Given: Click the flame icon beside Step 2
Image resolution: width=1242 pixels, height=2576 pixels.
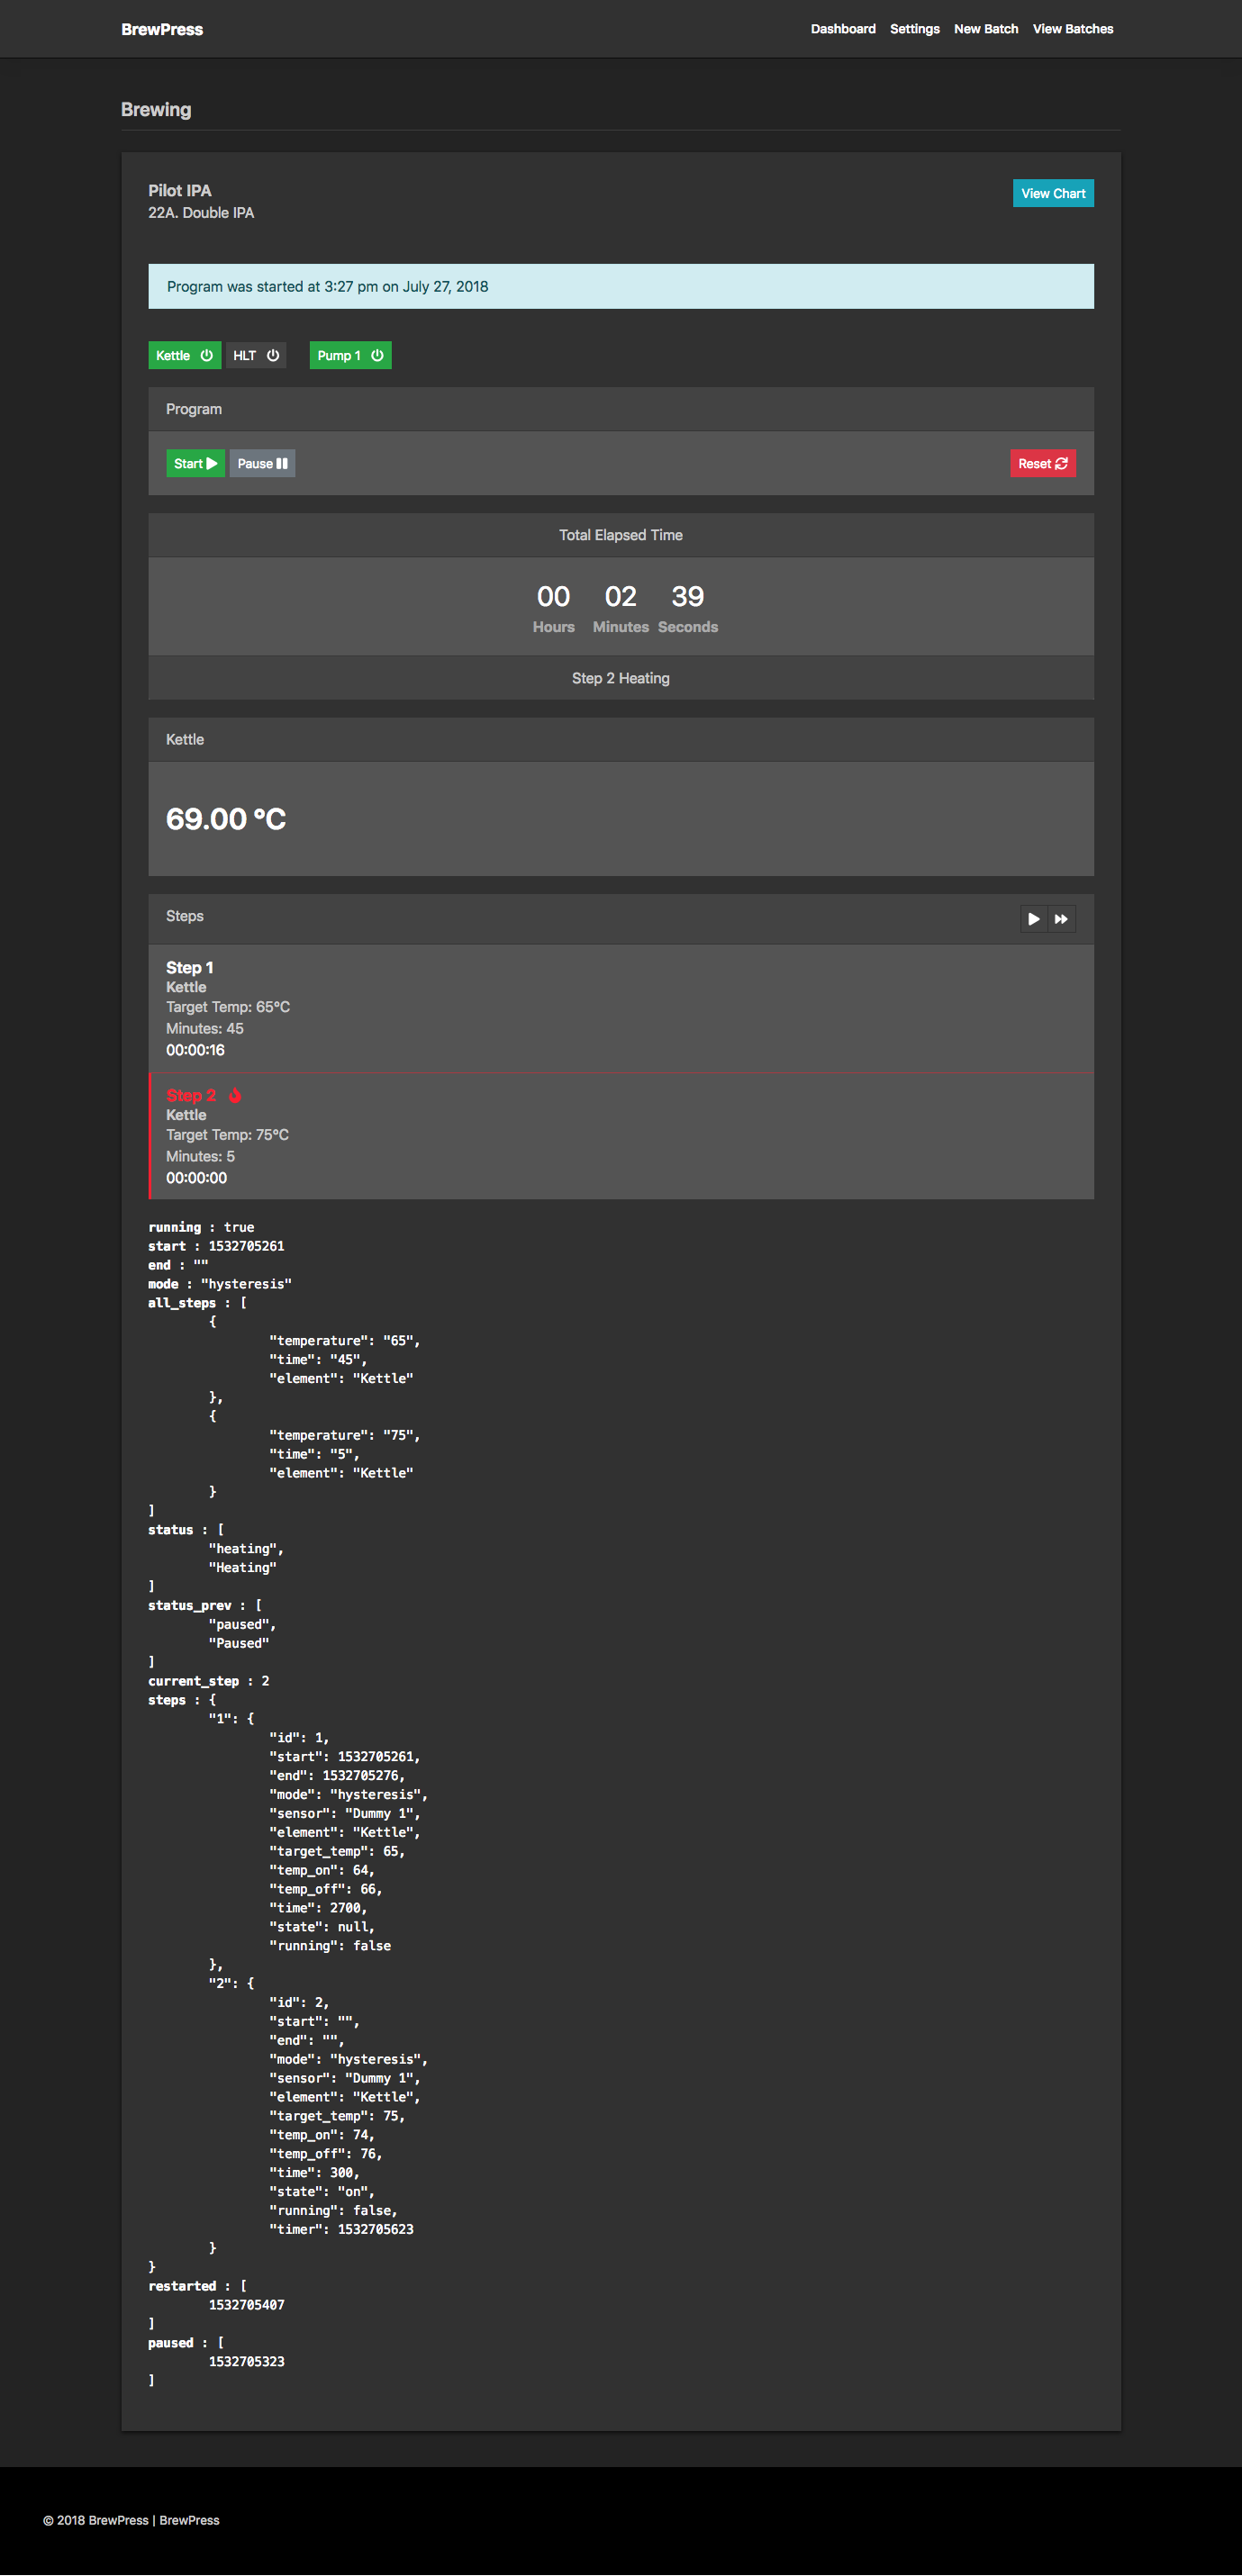Looking at the screenshot, I should point(235,1095).
